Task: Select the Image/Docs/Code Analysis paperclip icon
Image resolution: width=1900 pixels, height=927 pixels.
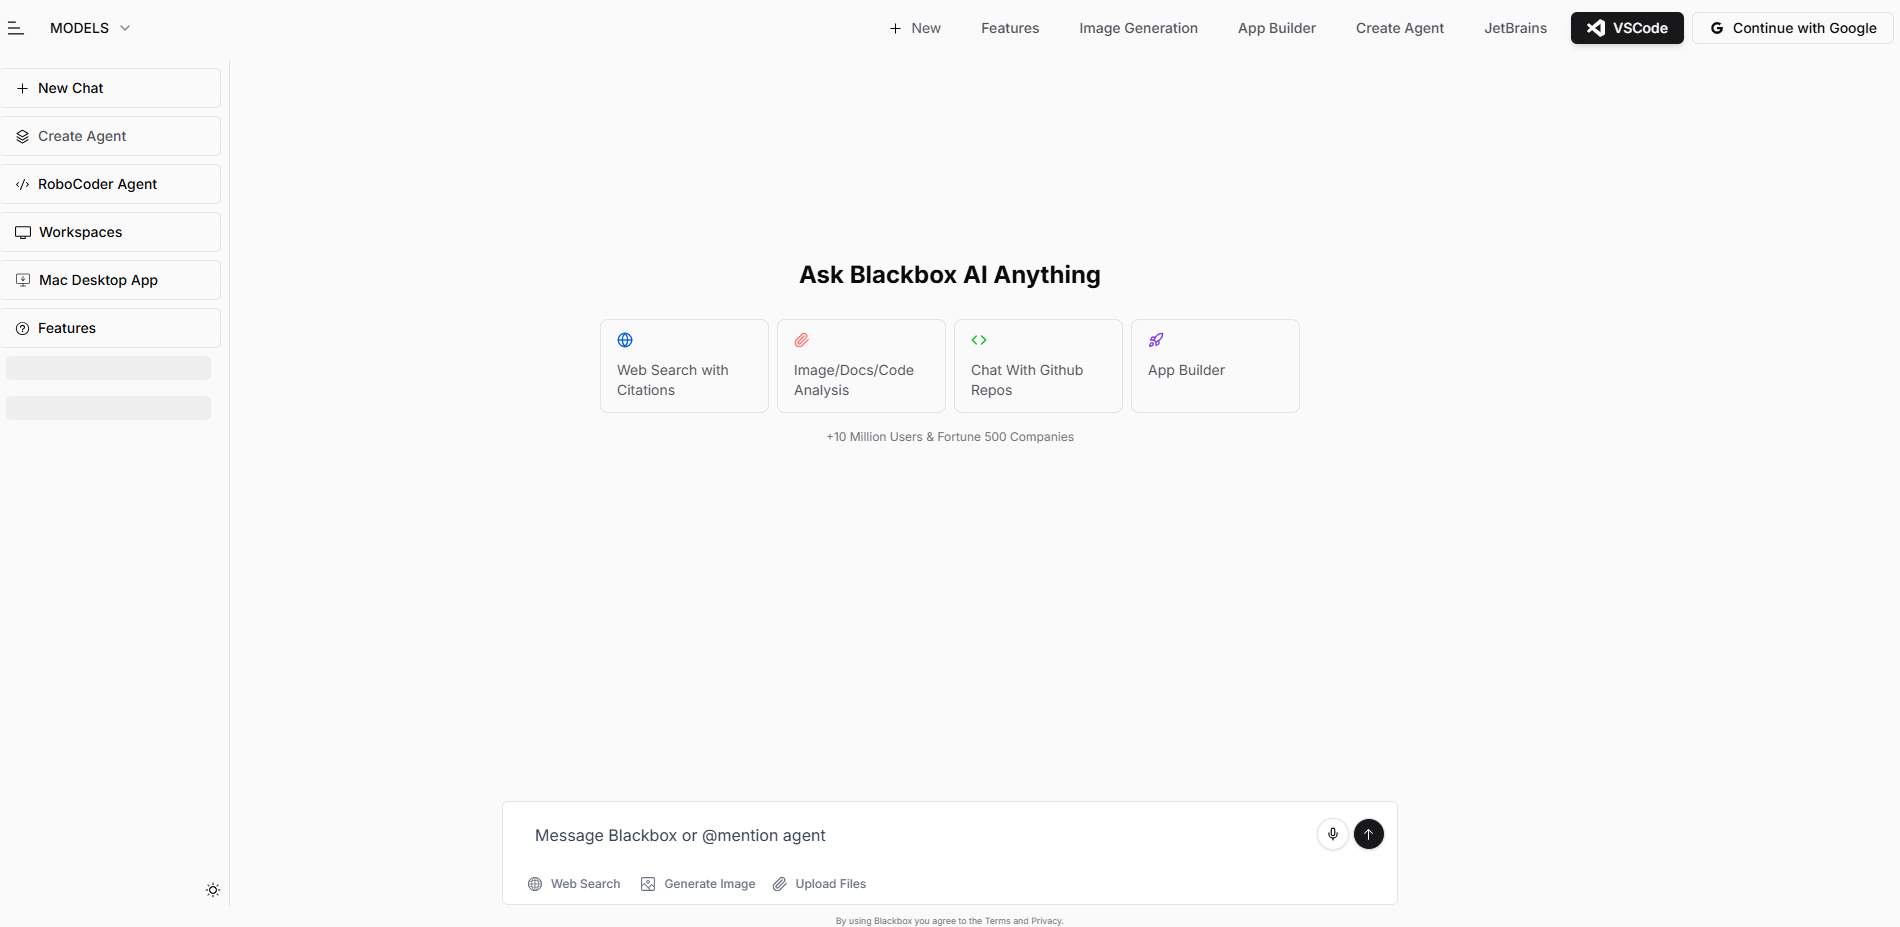Action: tap(801, 340)
